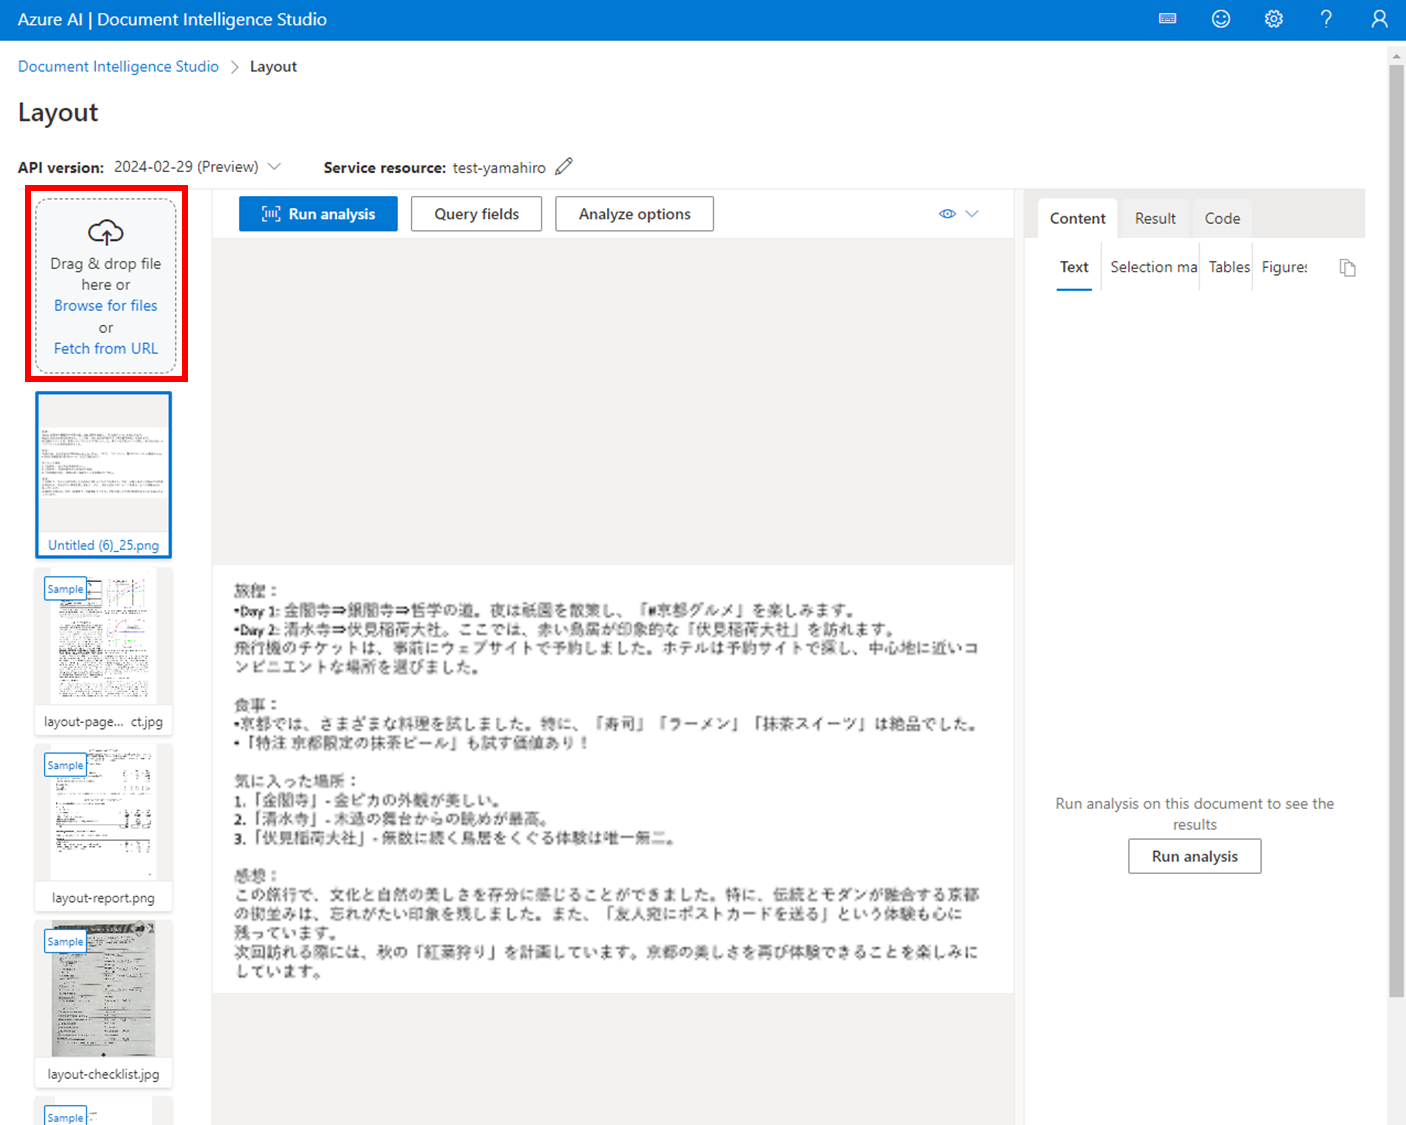1406x1125 pixels.
Task: Click the feedback smiley icon
Action: [1220, 19]
